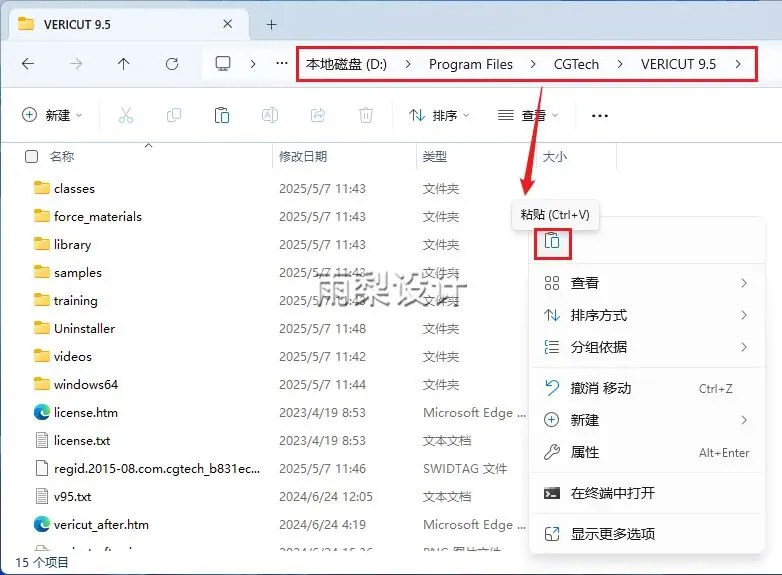Viewport: 782px width, 575px height.
Task: Expand chevron next to This PC icon
Action: (253, 64)
